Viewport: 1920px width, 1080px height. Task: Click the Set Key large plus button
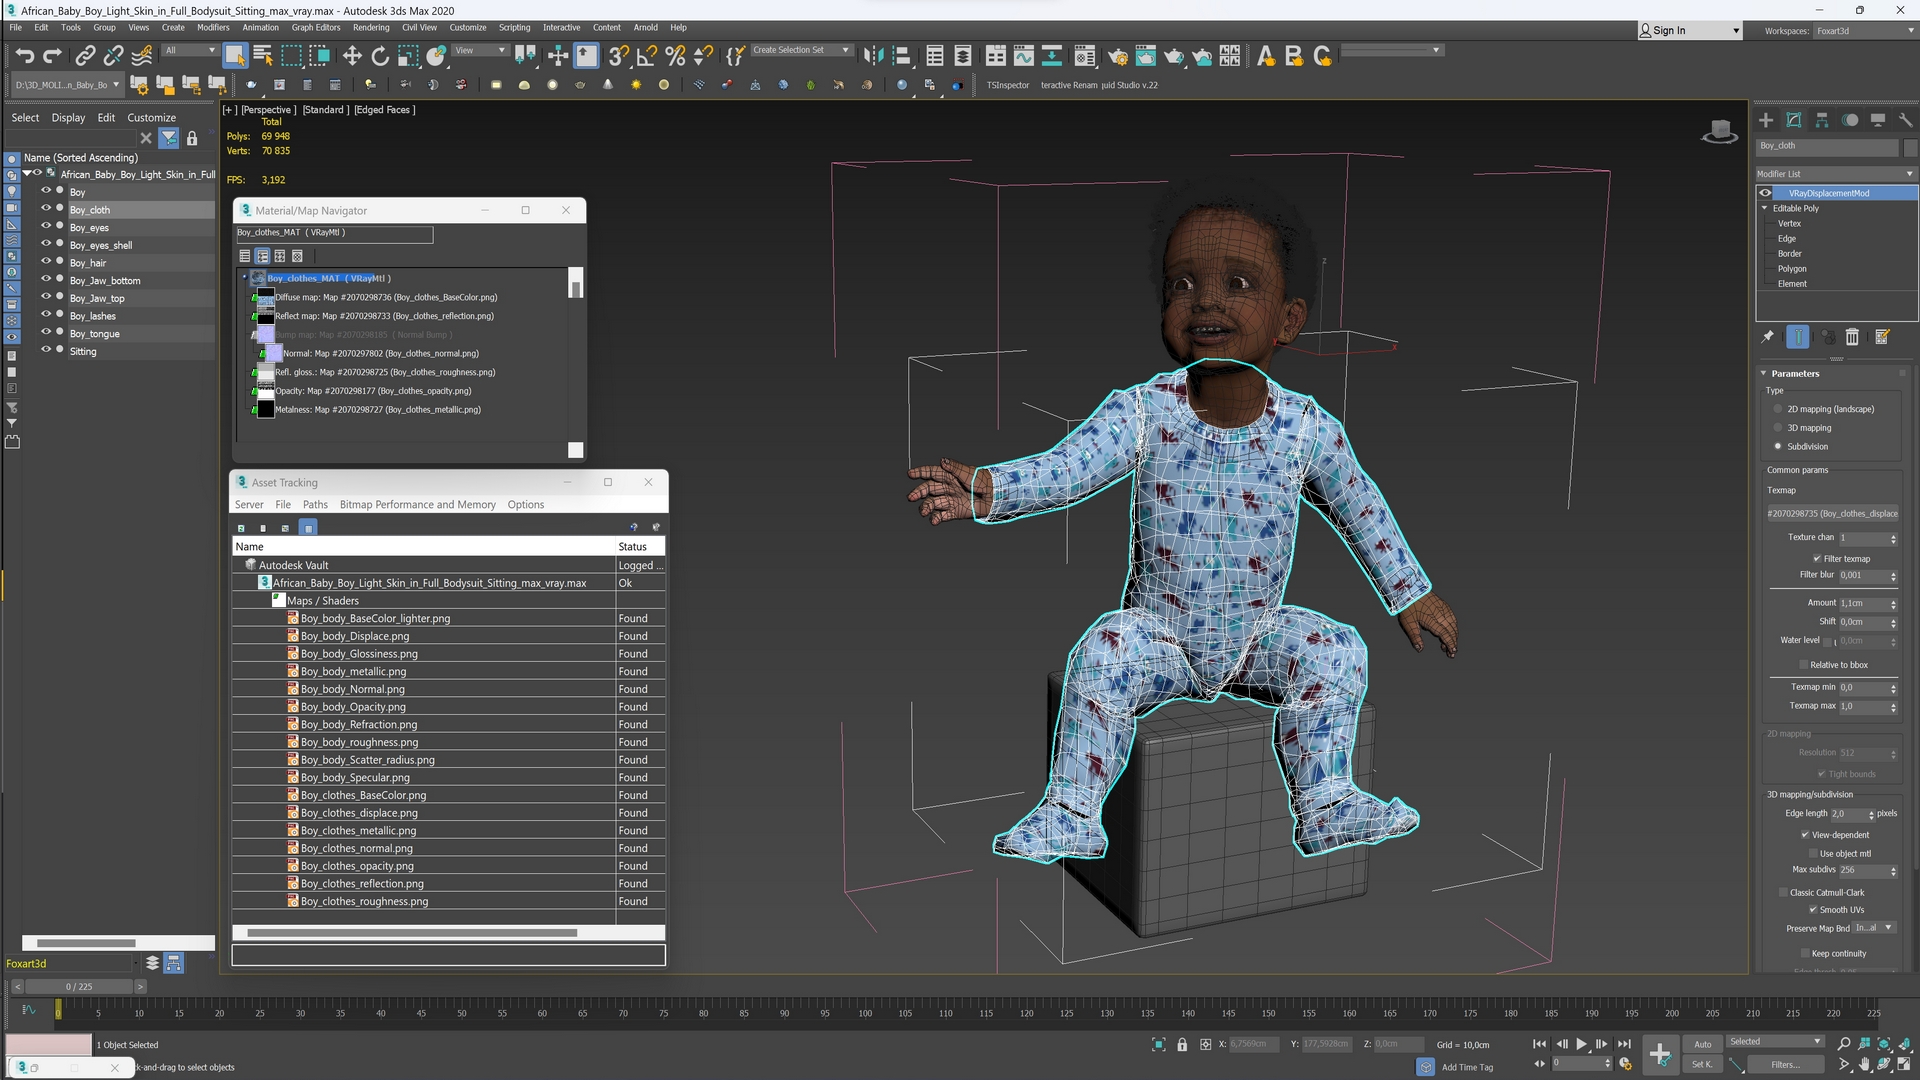coord(1659,1053)
